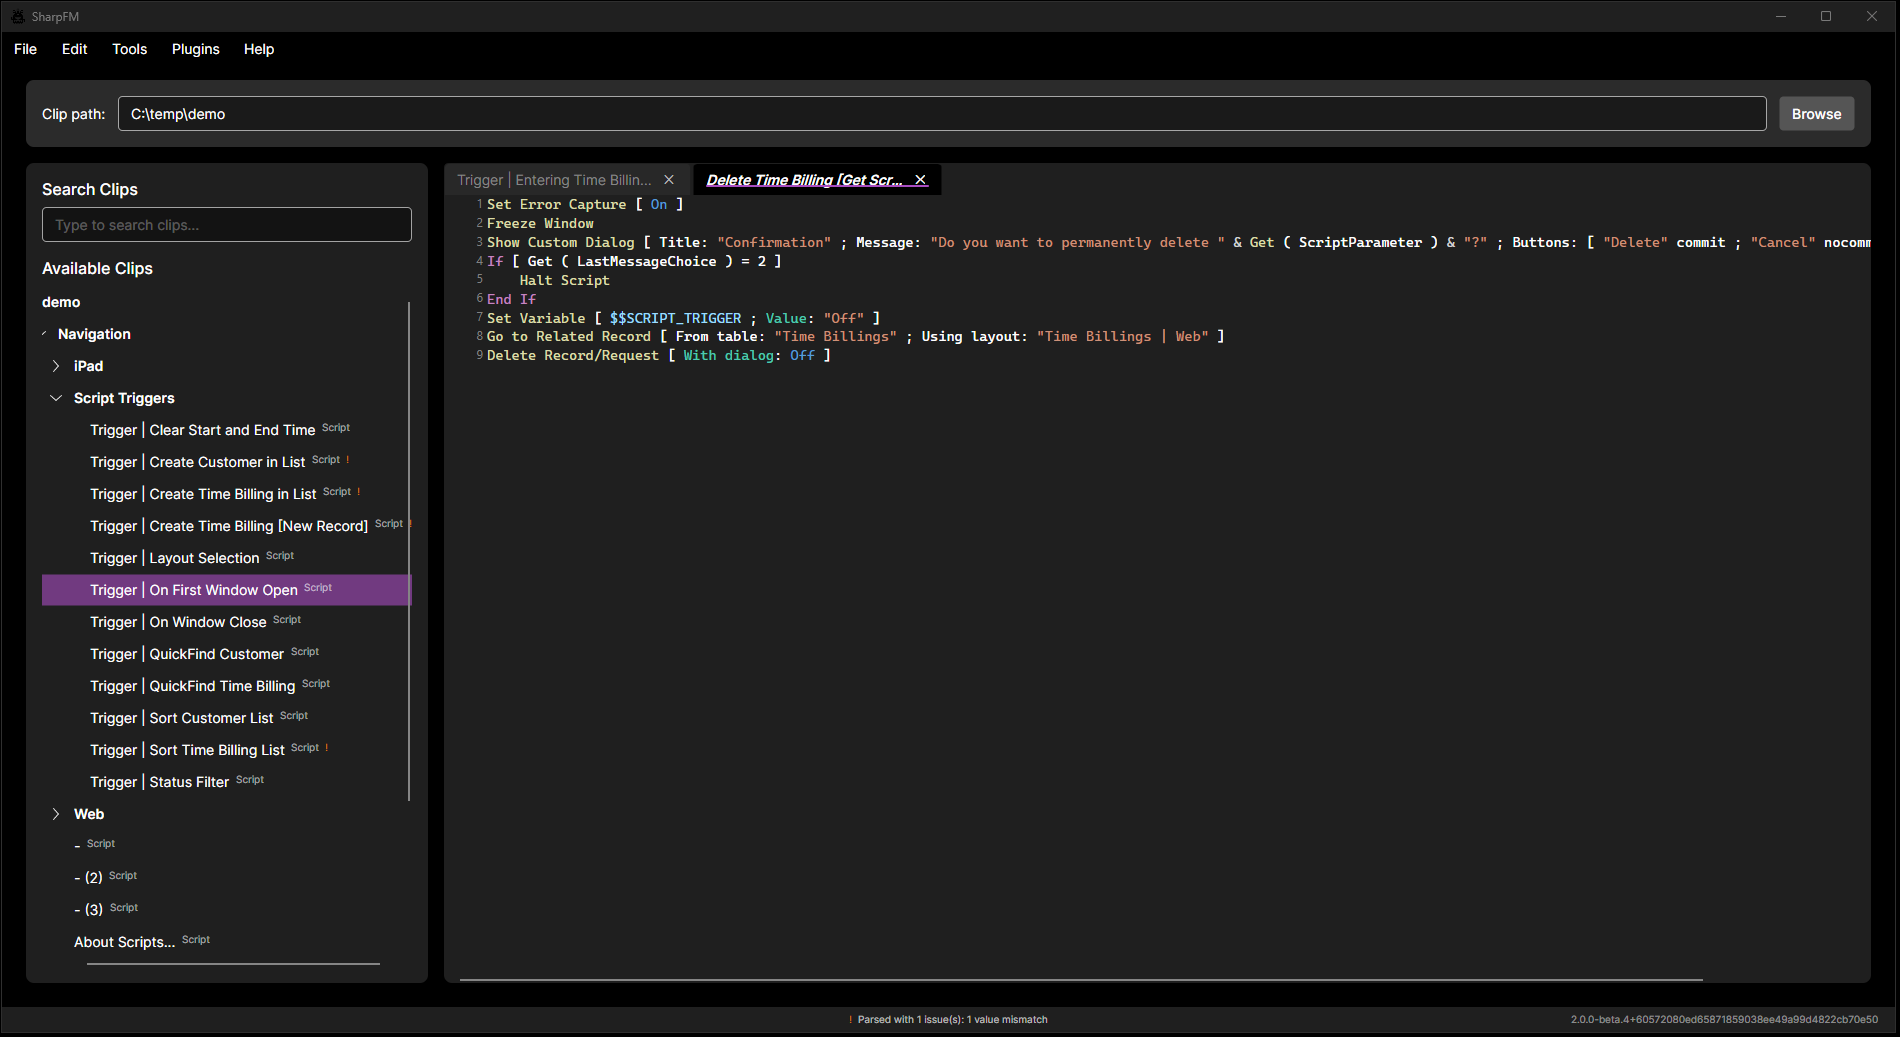Image resolution: width=1900 pixels, height=1037 pixels.
Task: Open the Edit menu
Action: 74,49
